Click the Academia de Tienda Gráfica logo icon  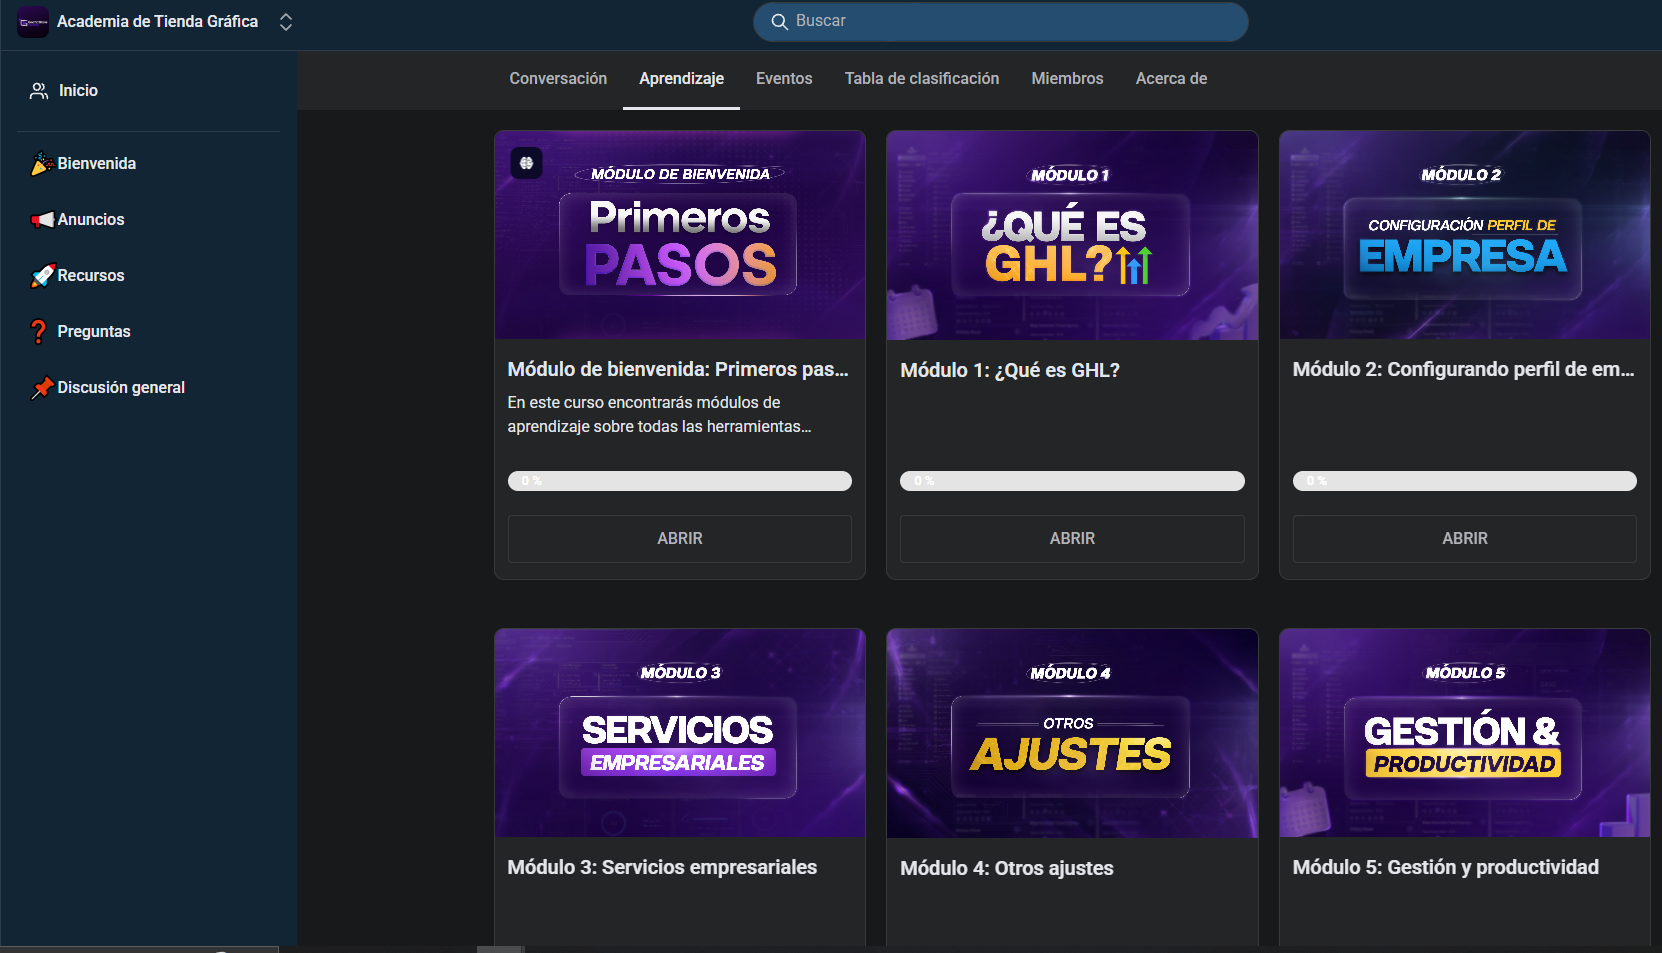click(33, 22)
